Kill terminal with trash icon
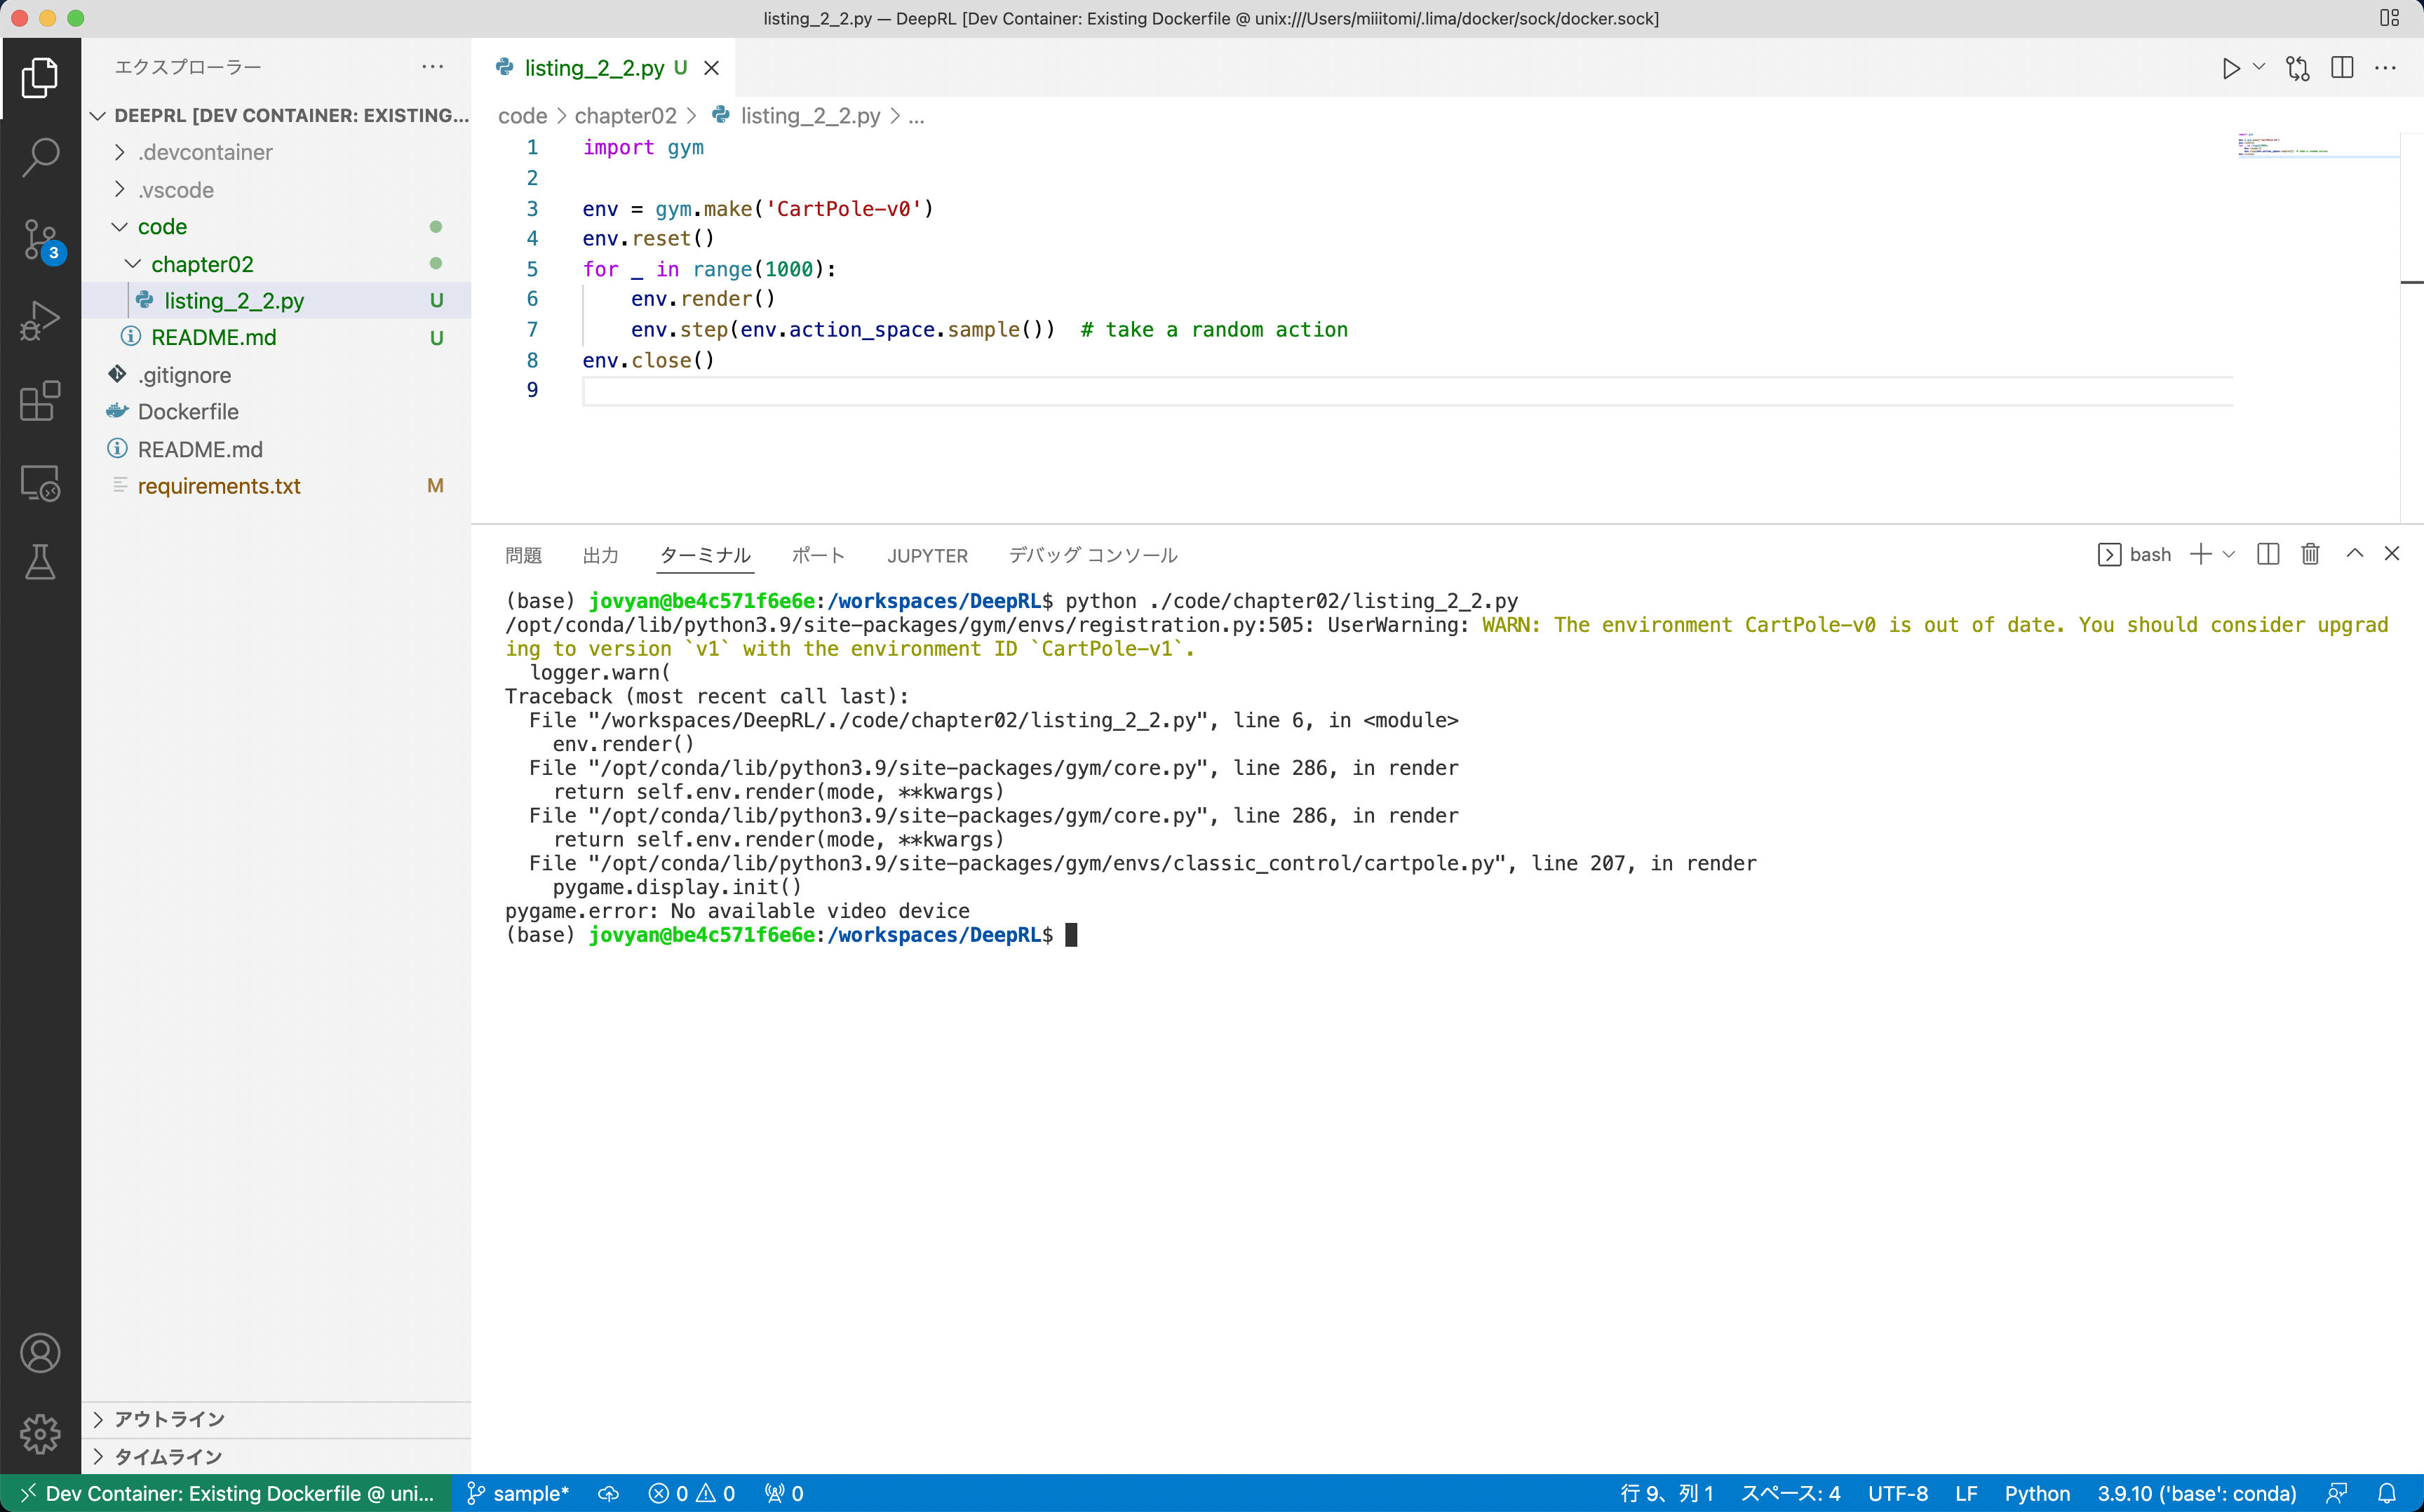The height and width of the screenshot is (1512, 2424). (2310, 554)
